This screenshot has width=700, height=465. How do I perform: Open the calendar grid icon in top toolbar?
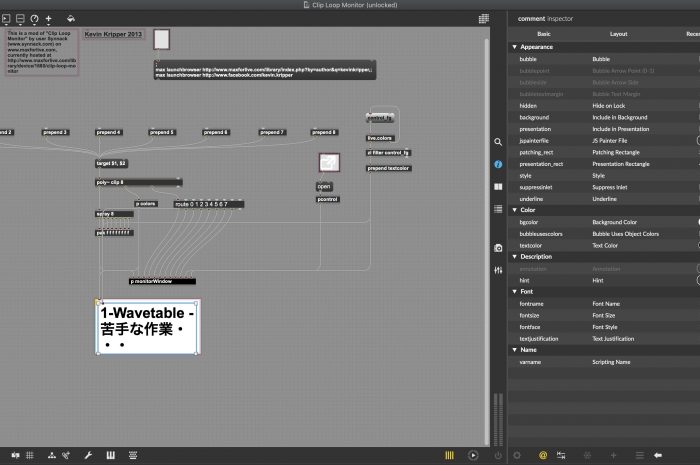coord(483,19)
